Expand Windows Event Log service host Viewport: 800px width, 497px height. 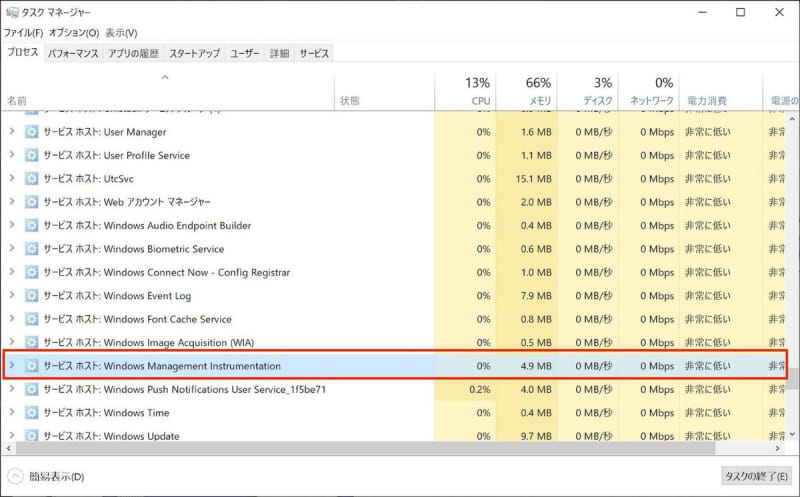click(12, 295)
